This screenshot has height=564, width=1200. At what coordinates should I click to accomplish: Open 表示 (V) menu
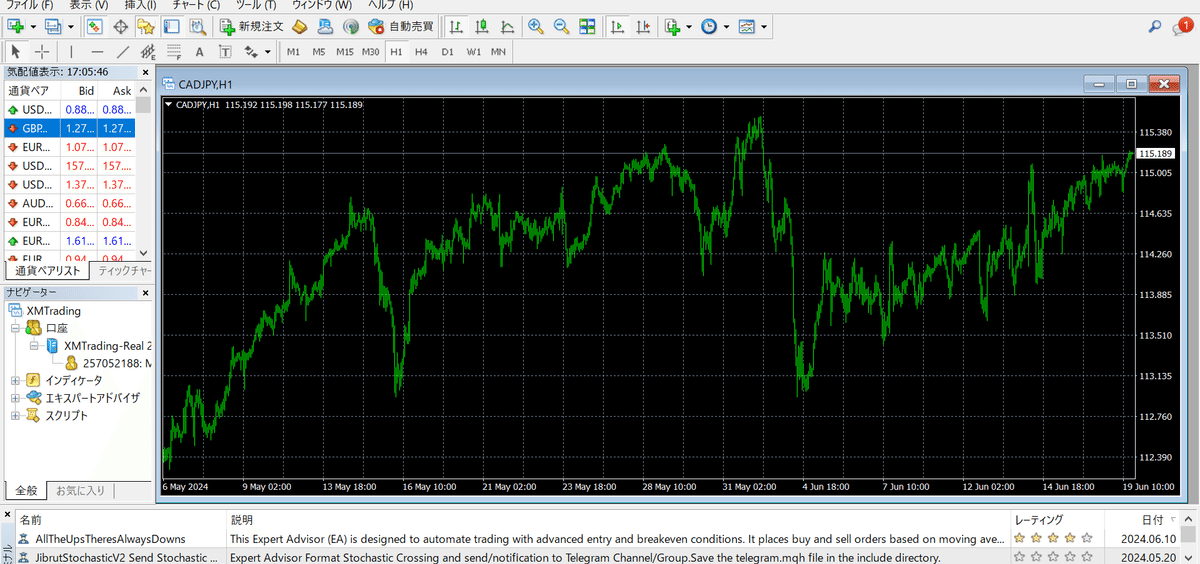89,5
